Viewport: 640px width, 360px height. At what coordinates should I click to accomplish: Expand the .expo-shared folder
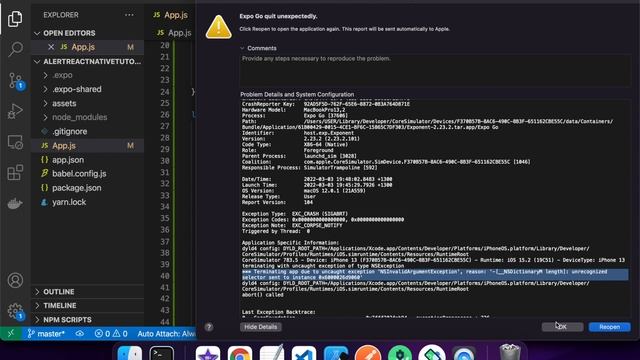[87, 89]
